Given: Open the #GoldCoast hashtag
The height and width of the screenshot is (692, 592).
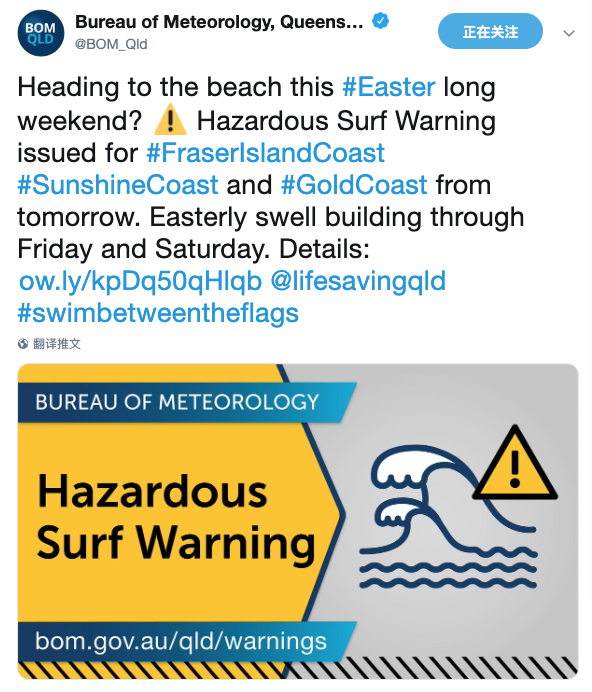Looking at the screenshot, I should point(354,184).
